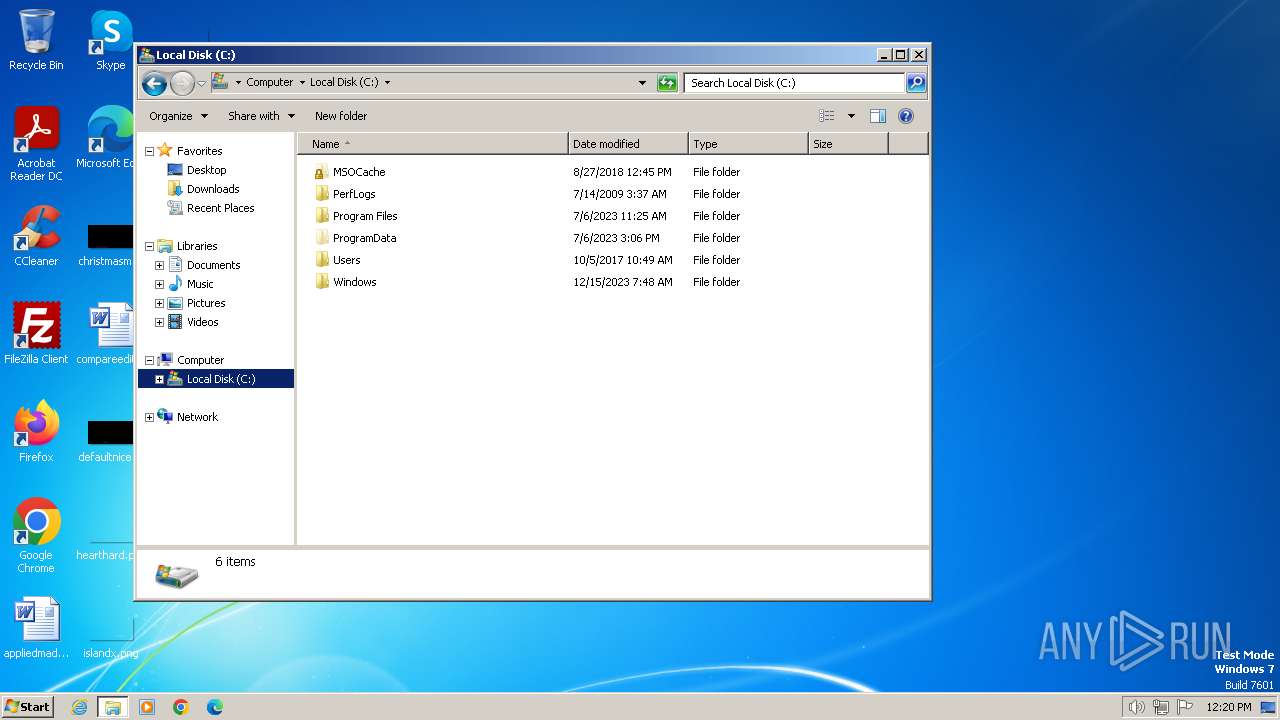
Task: Click the Change your view icon
Action: point(826,116)
